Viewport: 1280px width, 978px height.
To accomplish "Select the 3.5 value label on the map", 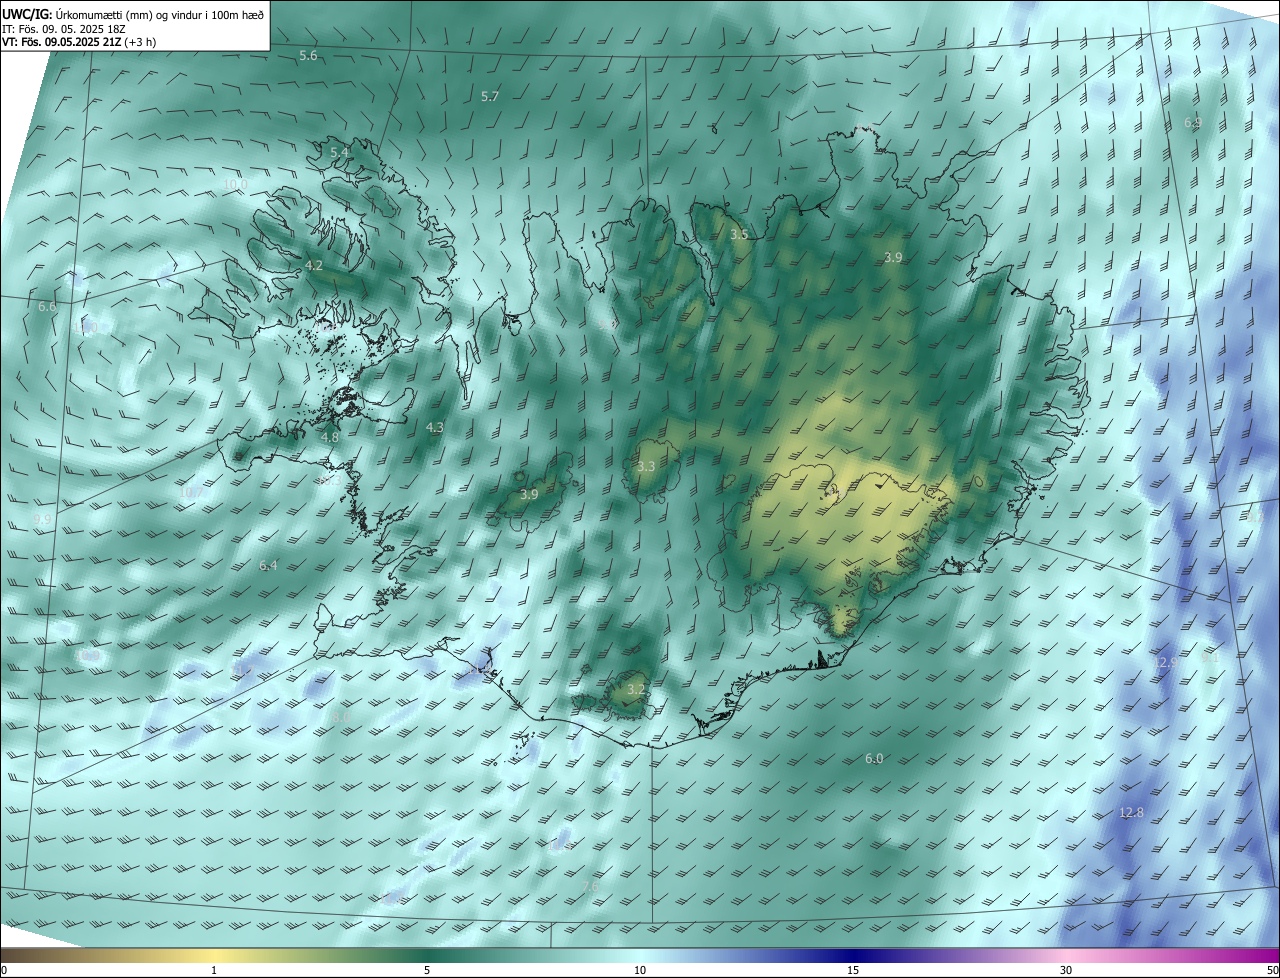I will coord(739,235).
